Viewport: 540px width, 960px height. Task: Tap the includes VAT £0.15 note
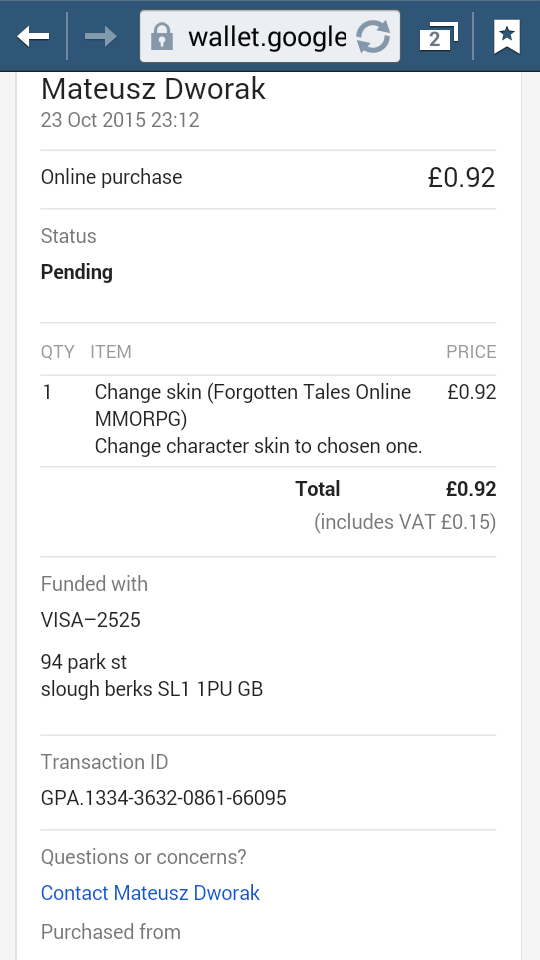pyautogui.click(x=405, y=522)
